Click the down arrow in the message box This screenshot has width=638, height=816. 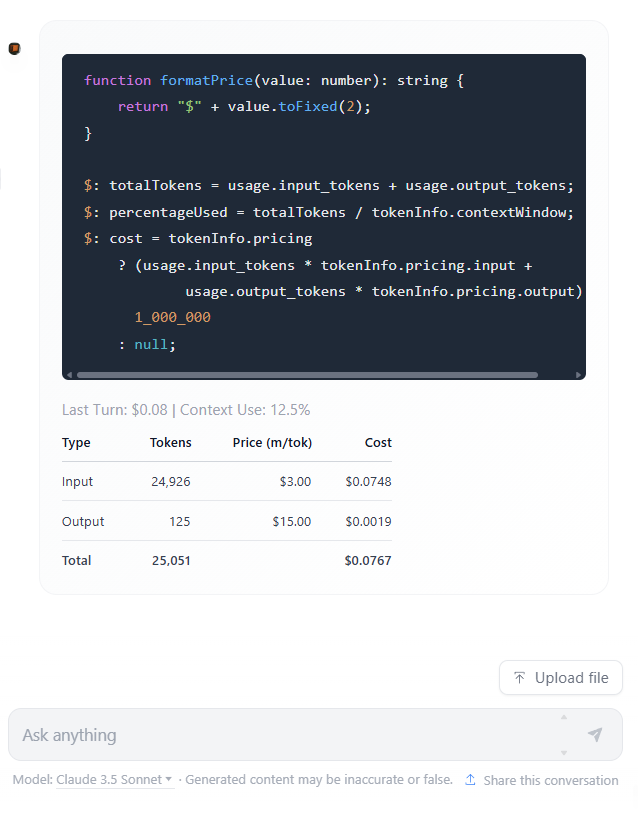563,752
